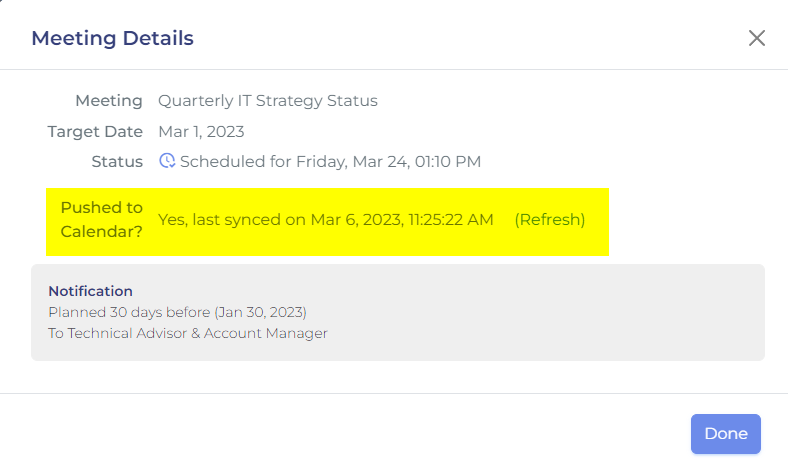788x465 pixels.
Task: Click the Meeting field label
Action: point(109,101)
